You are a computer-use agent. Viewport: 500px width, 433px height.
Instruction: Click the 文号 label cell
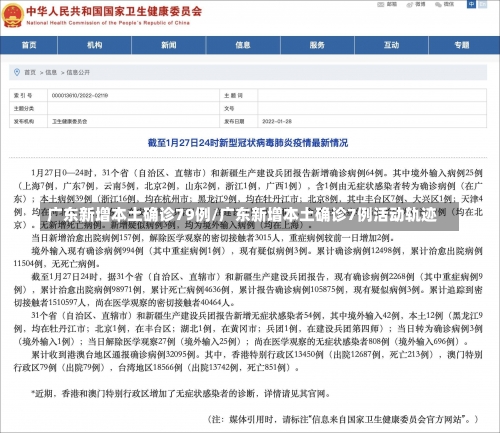(x=239, y=108)
